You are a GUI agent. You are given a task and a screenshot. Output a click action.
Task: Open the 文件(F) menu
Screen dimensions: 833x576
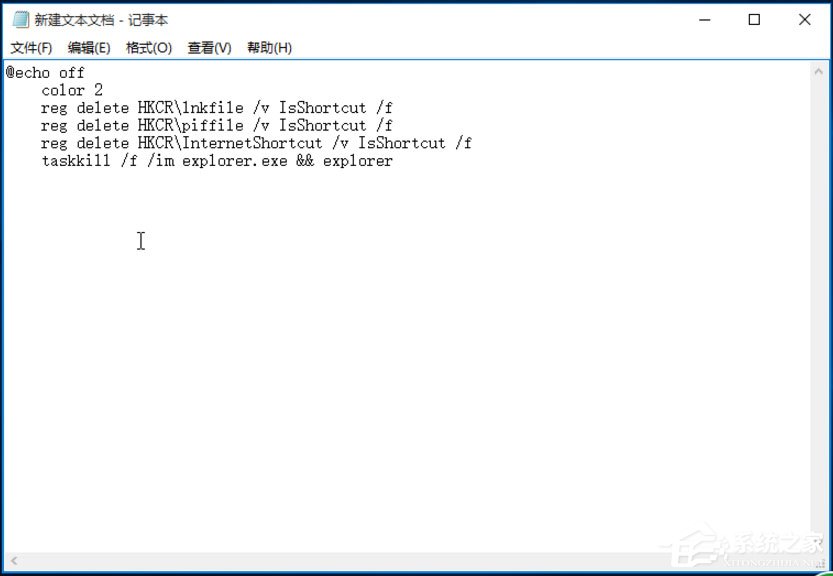tap(29, 47)
